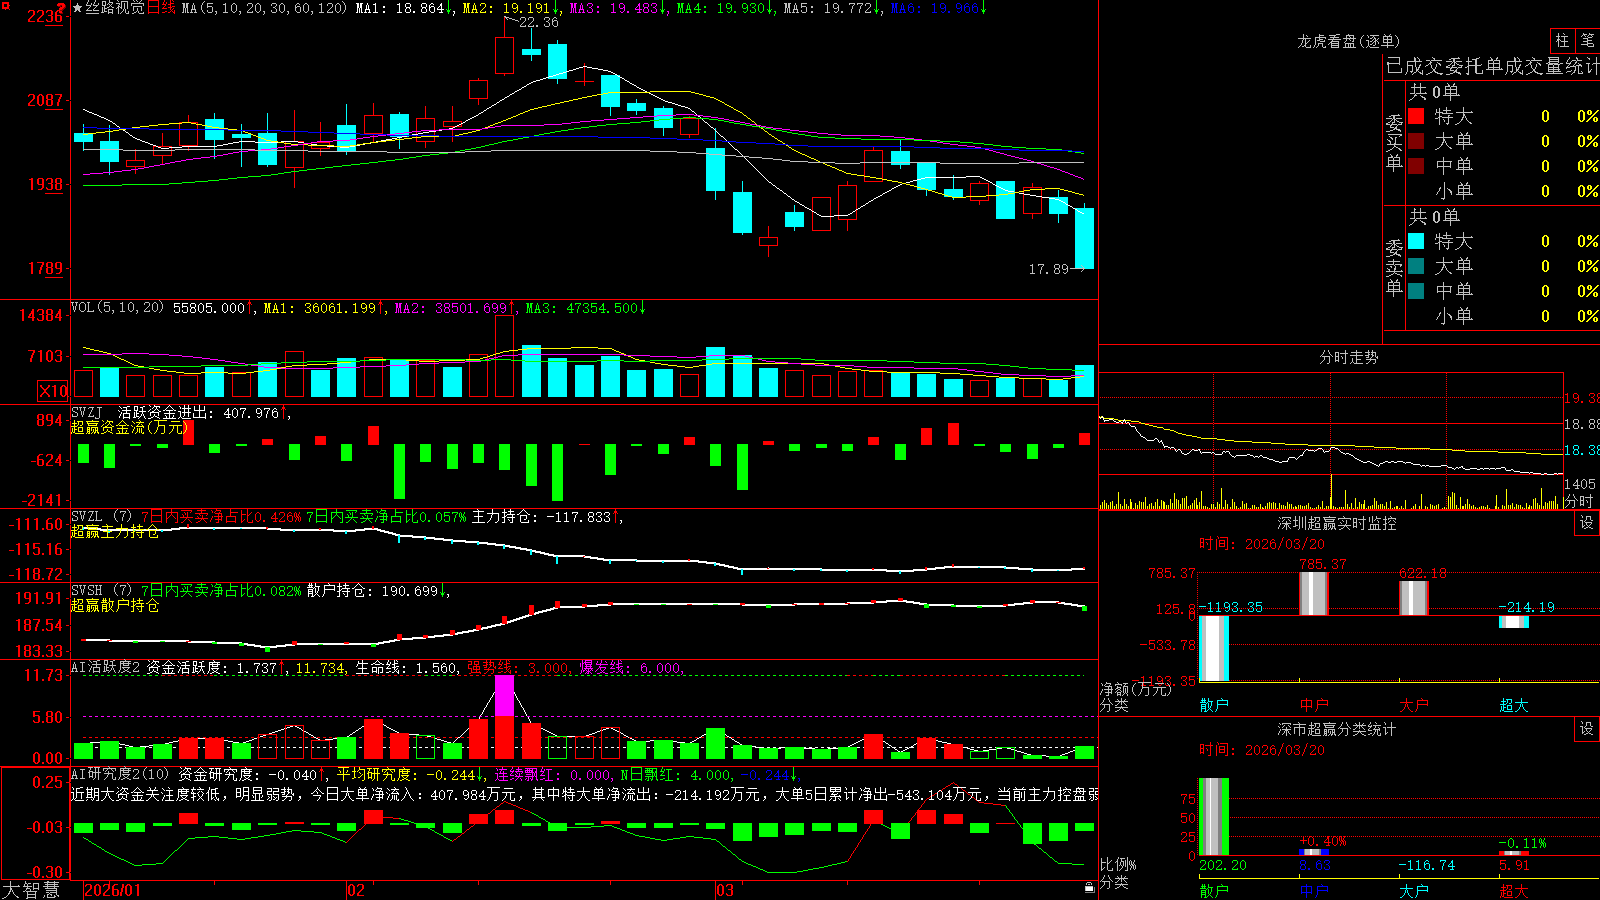Click the SVZL indicator name
1600x900 pixels.
[87, 516]
